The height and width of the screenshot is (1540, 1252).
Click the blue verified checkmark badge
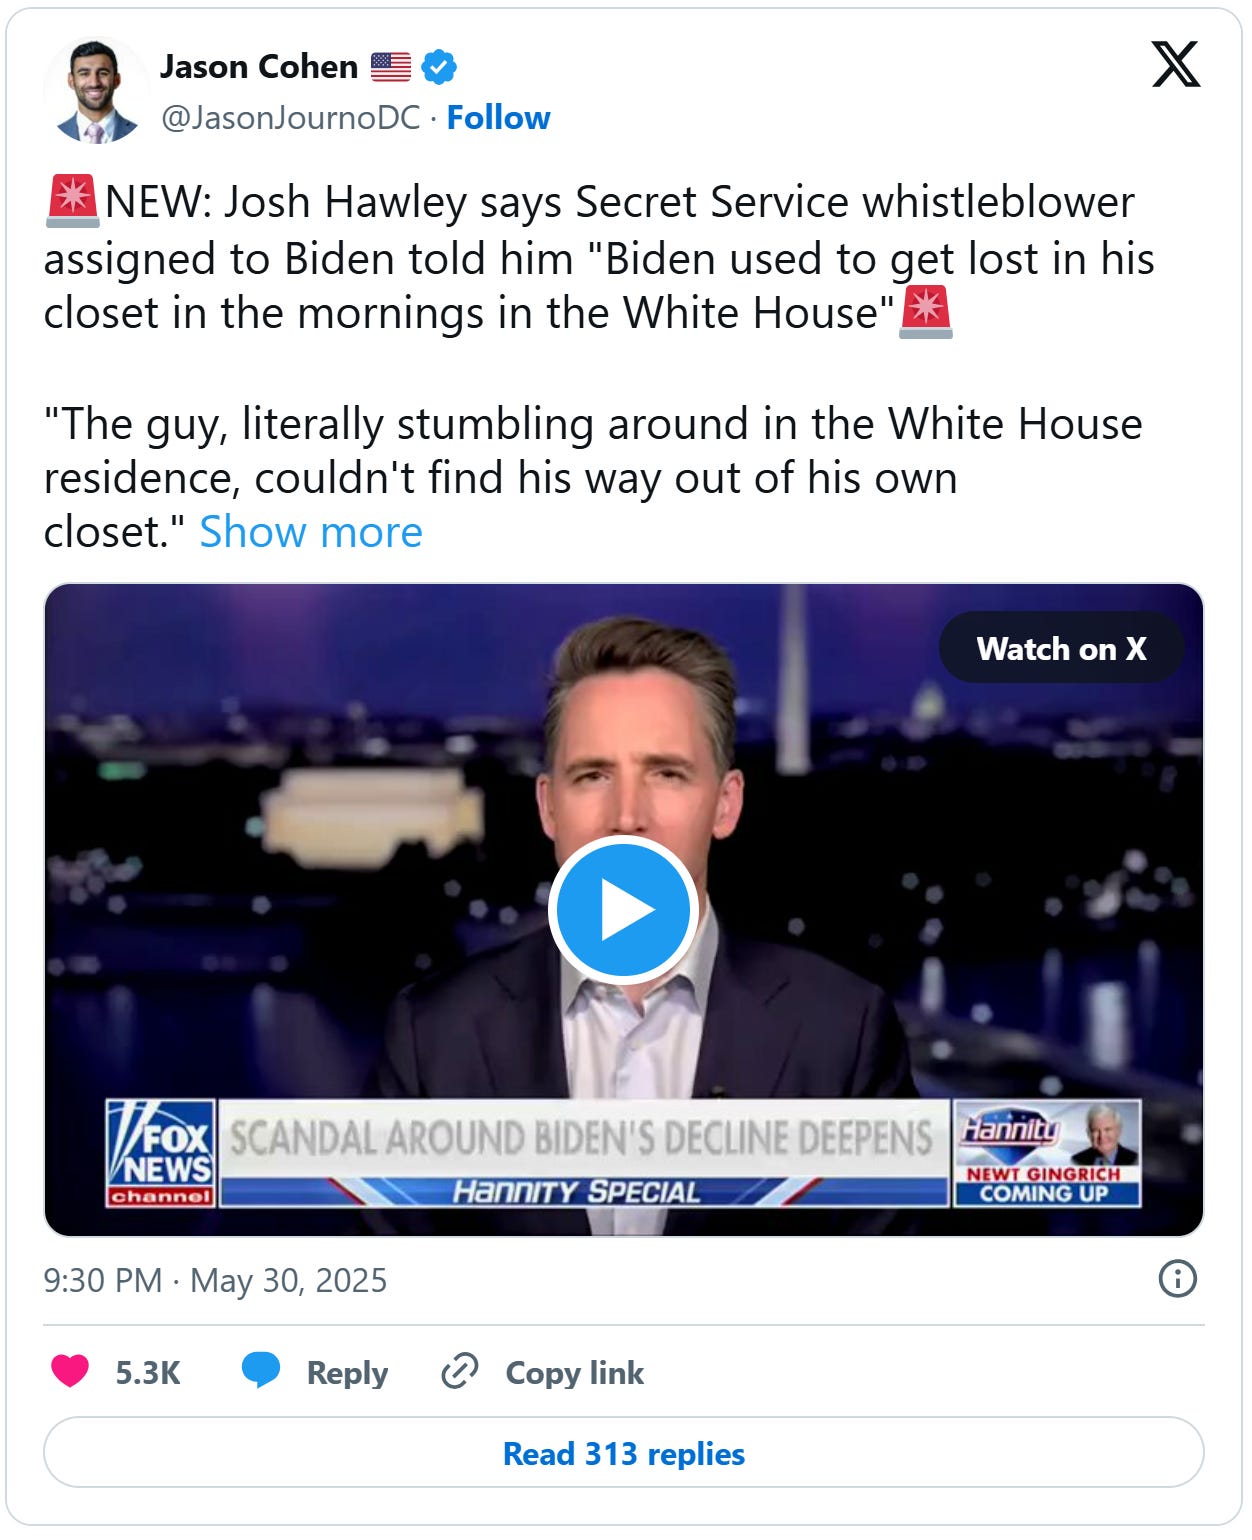[x=439, y=67]
